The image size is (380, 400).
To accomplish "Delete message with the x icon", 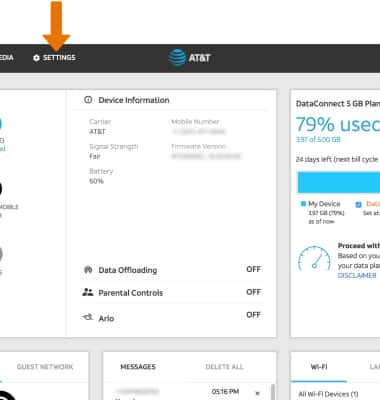I will [257, 393].
